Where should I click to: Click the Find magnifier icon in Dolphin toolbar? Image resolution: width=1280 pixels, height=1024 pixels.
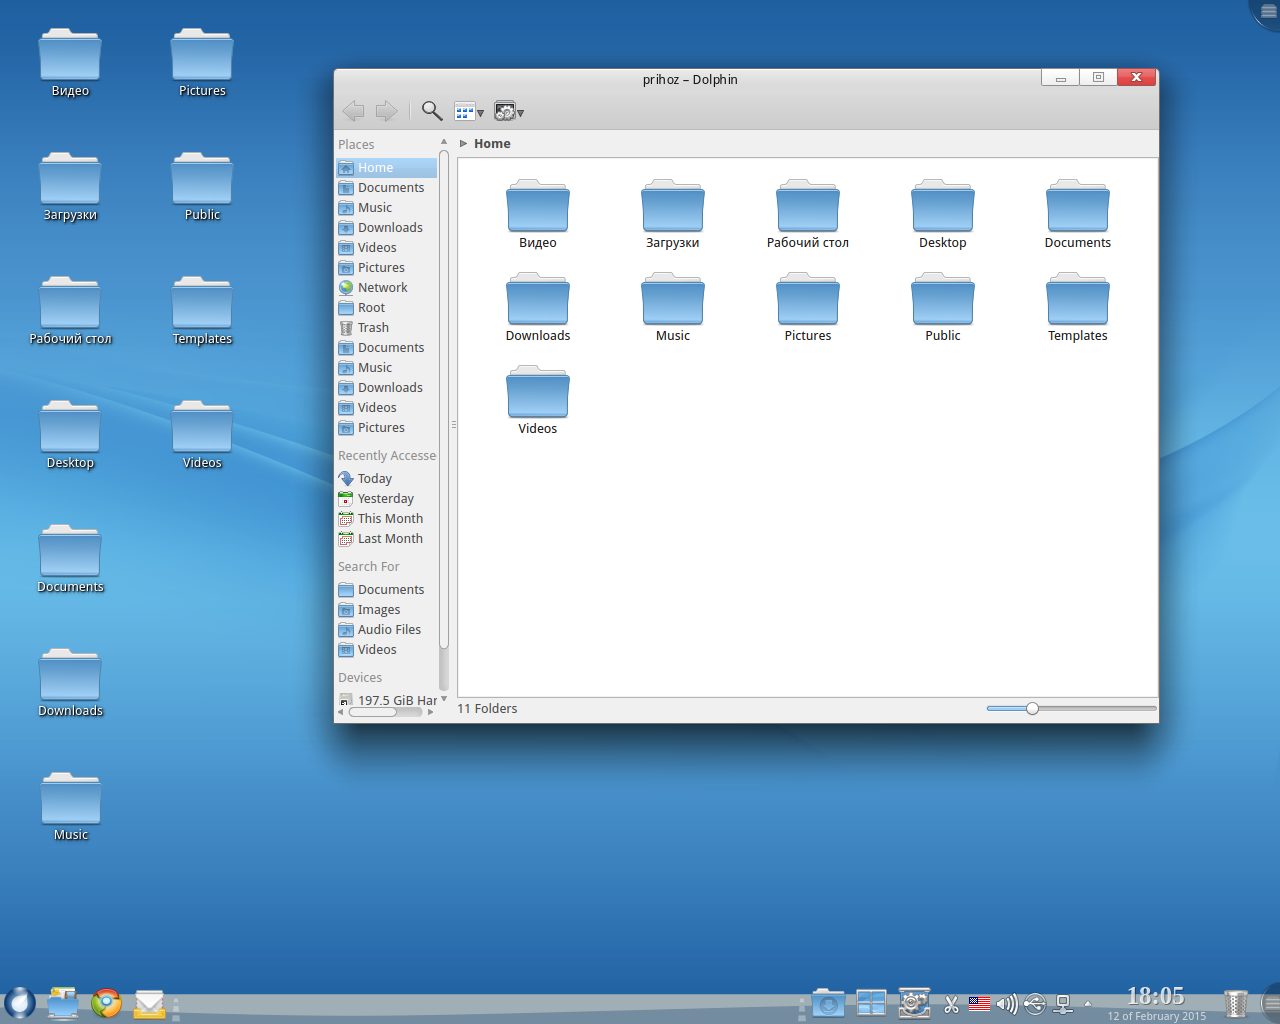[x=431, y=111]
